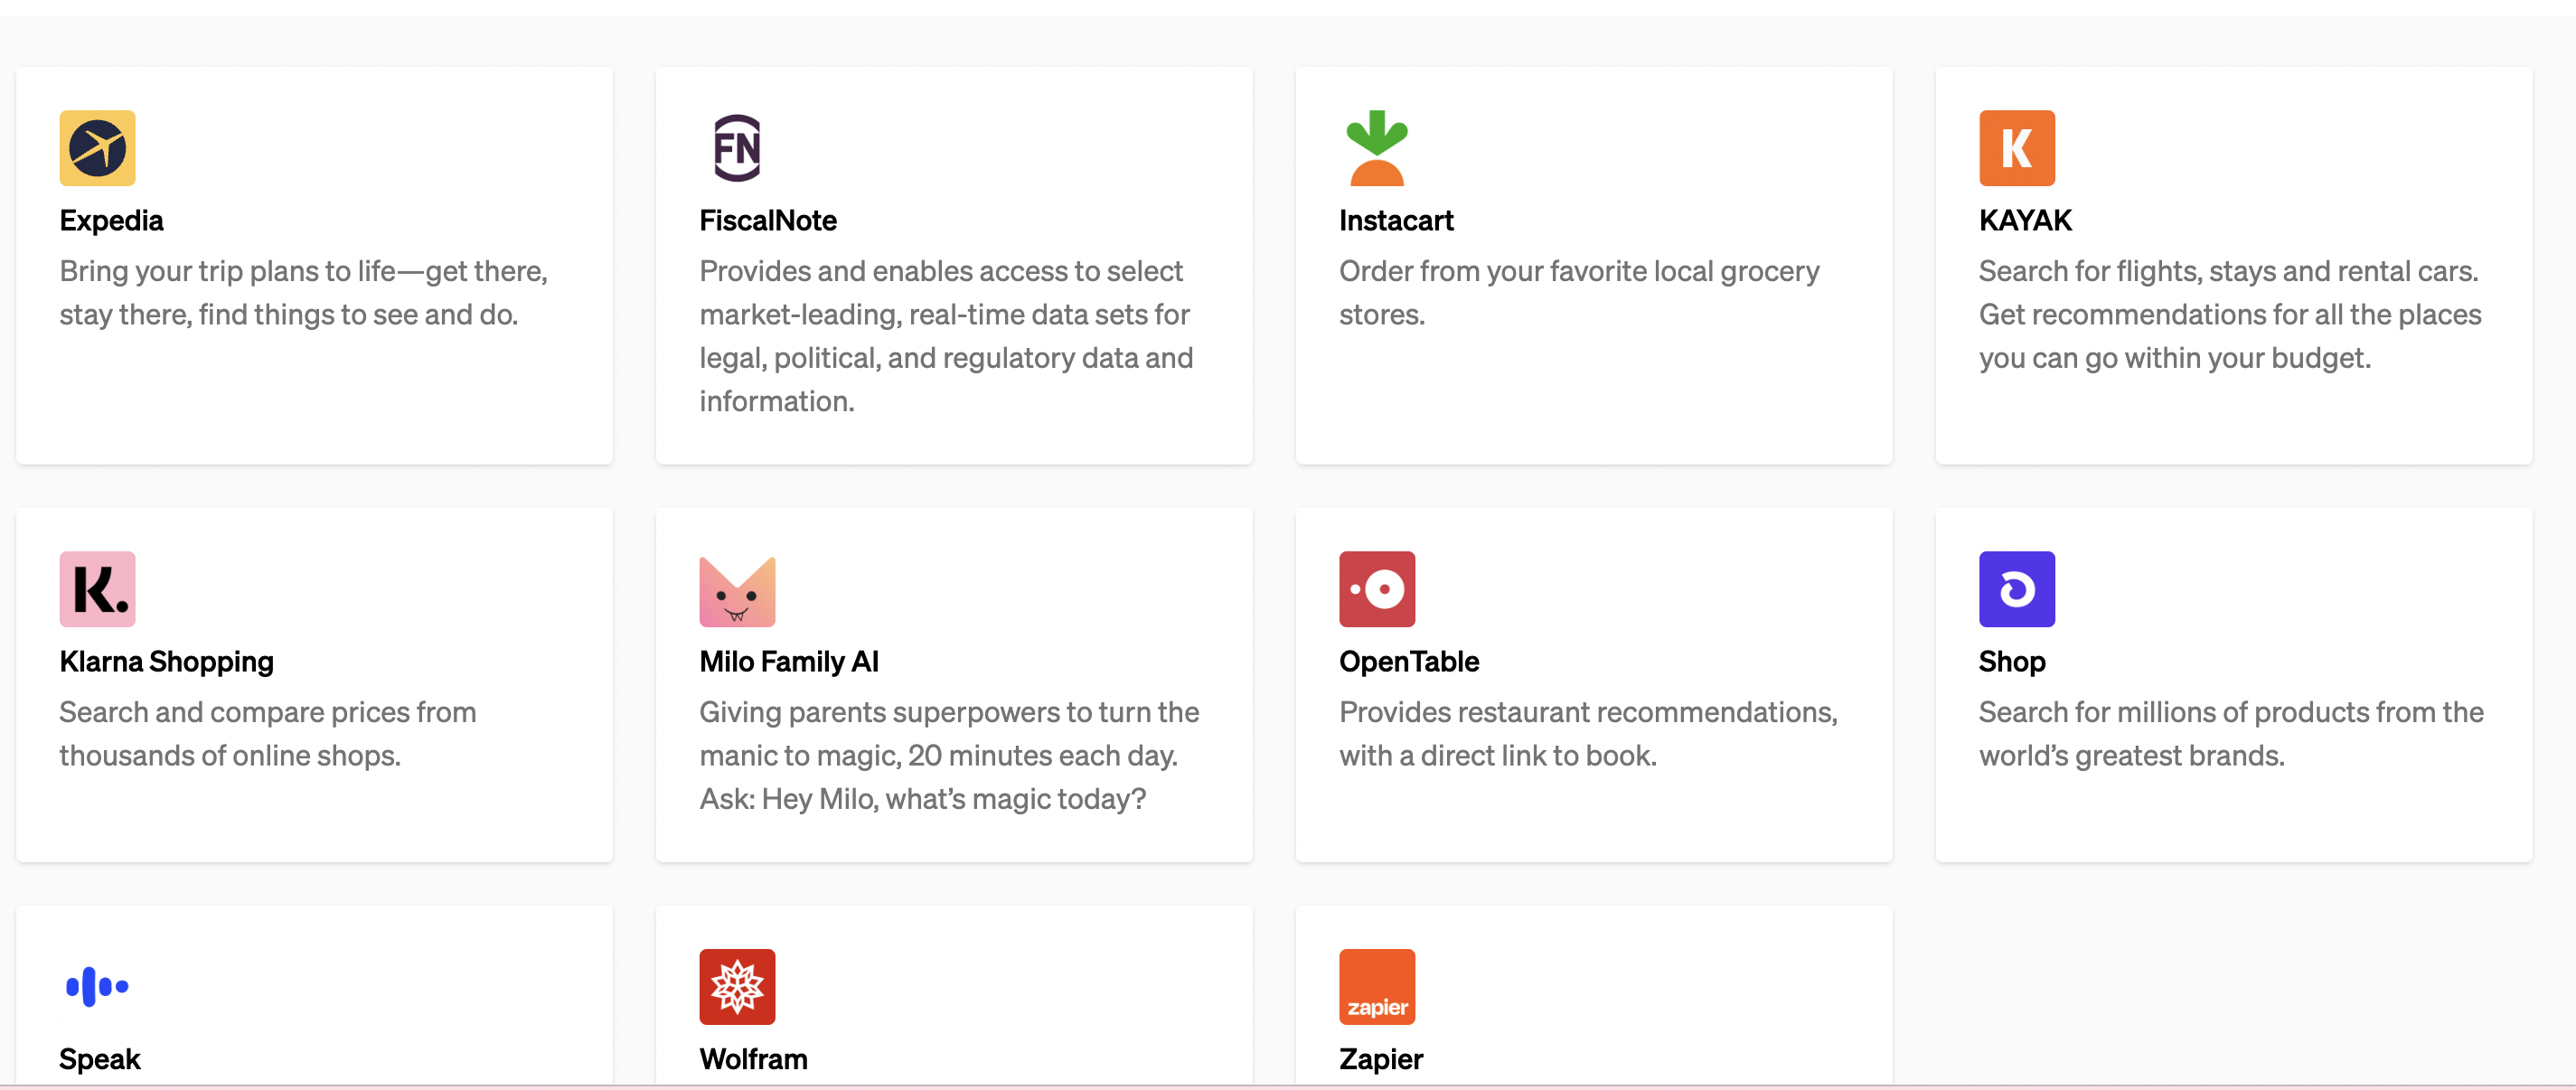Click the orange Zapier logo icon
The width and height of the screenshot is (2576, 1090).
point(1377,986)
